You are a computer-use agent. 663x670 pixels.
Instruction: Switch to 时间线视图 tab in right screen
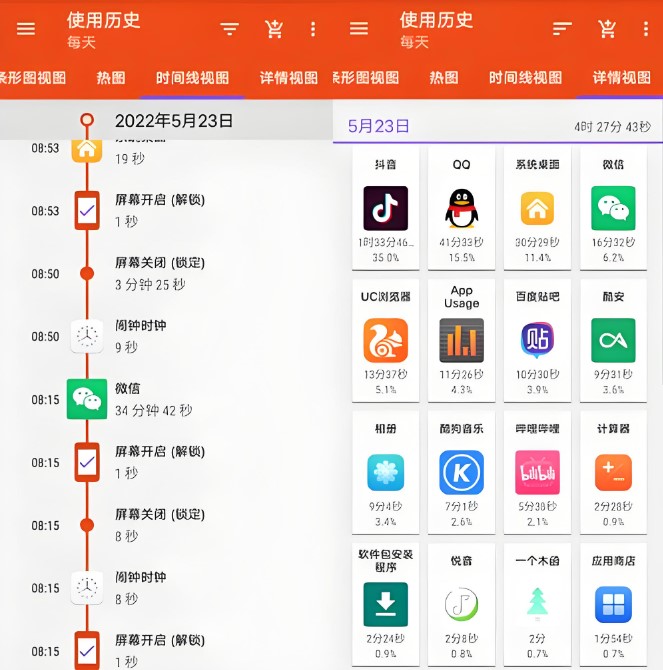click(525, 78)
